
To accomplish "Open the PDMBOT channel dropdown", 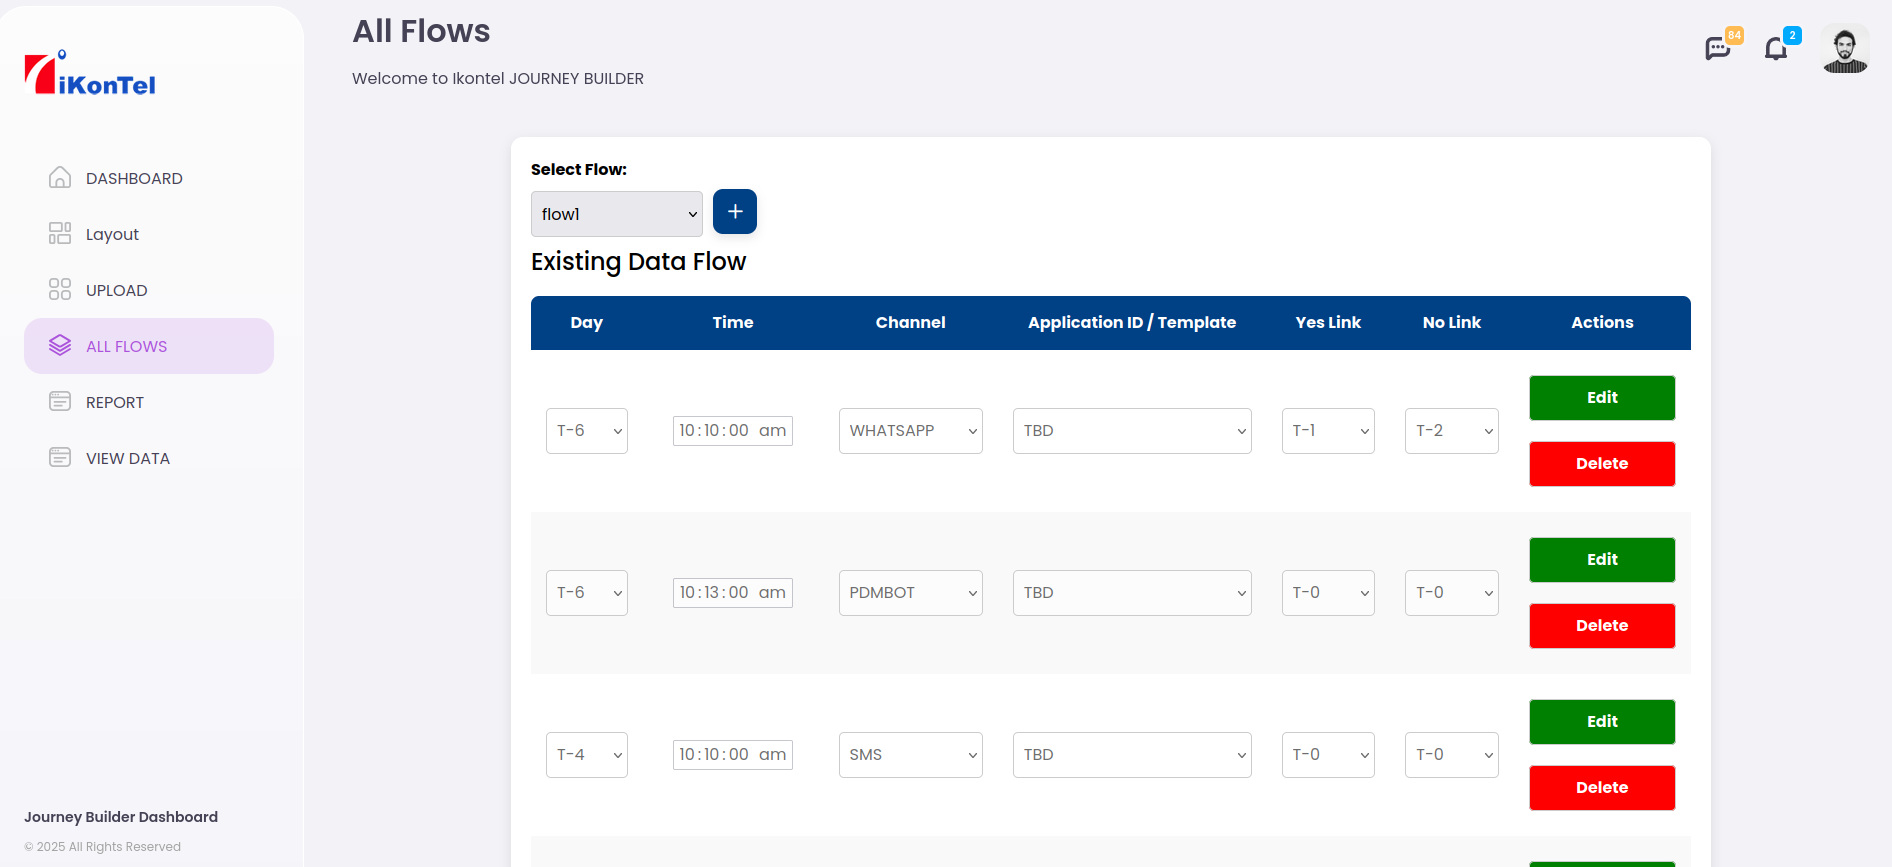I will coord(911,593).
